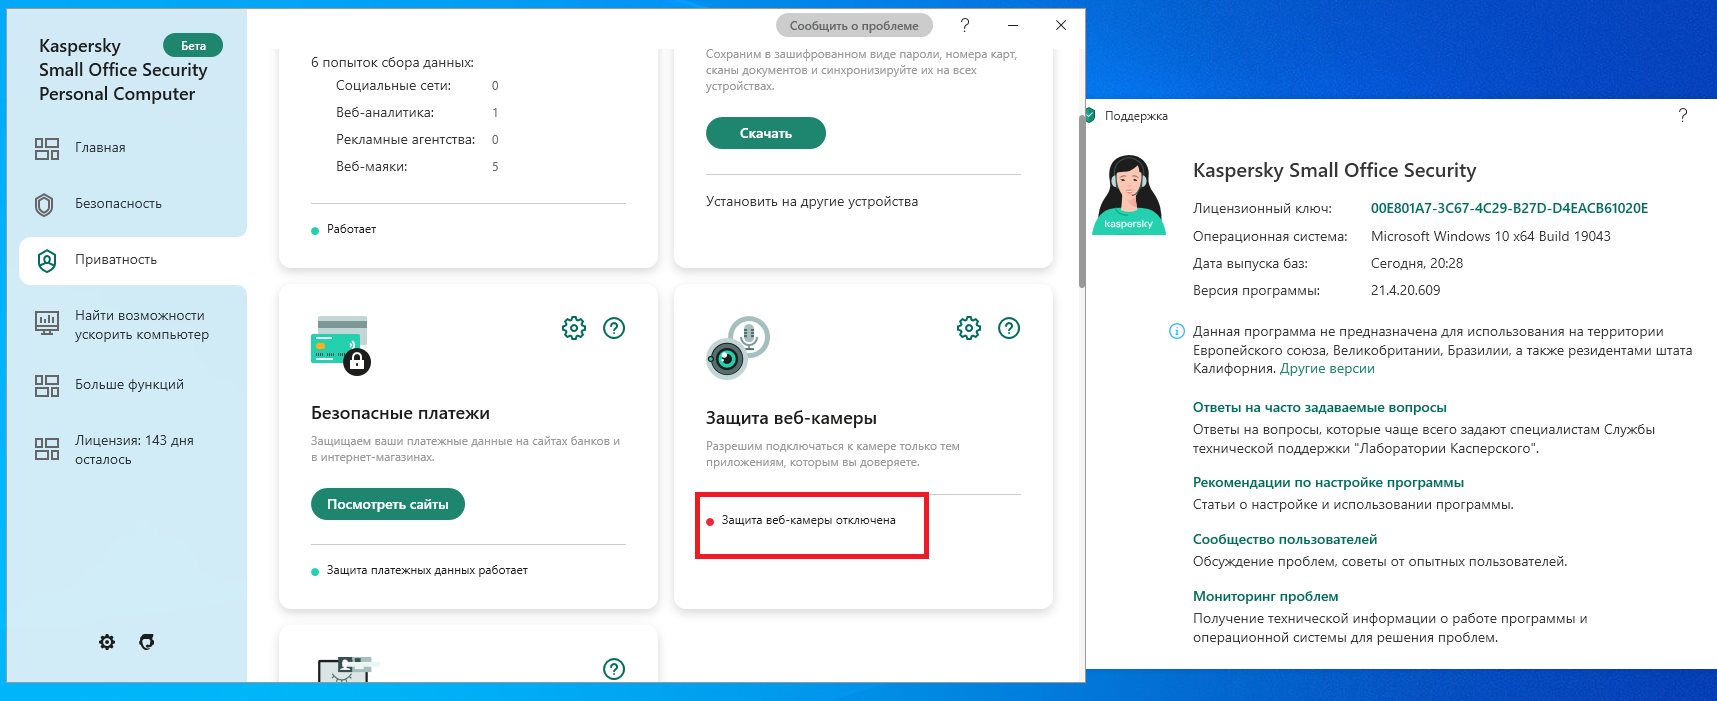
Task: Click the 'Microsoft Windows 10 x64 Build 19043' value
Action: (x=1491, y=236)
